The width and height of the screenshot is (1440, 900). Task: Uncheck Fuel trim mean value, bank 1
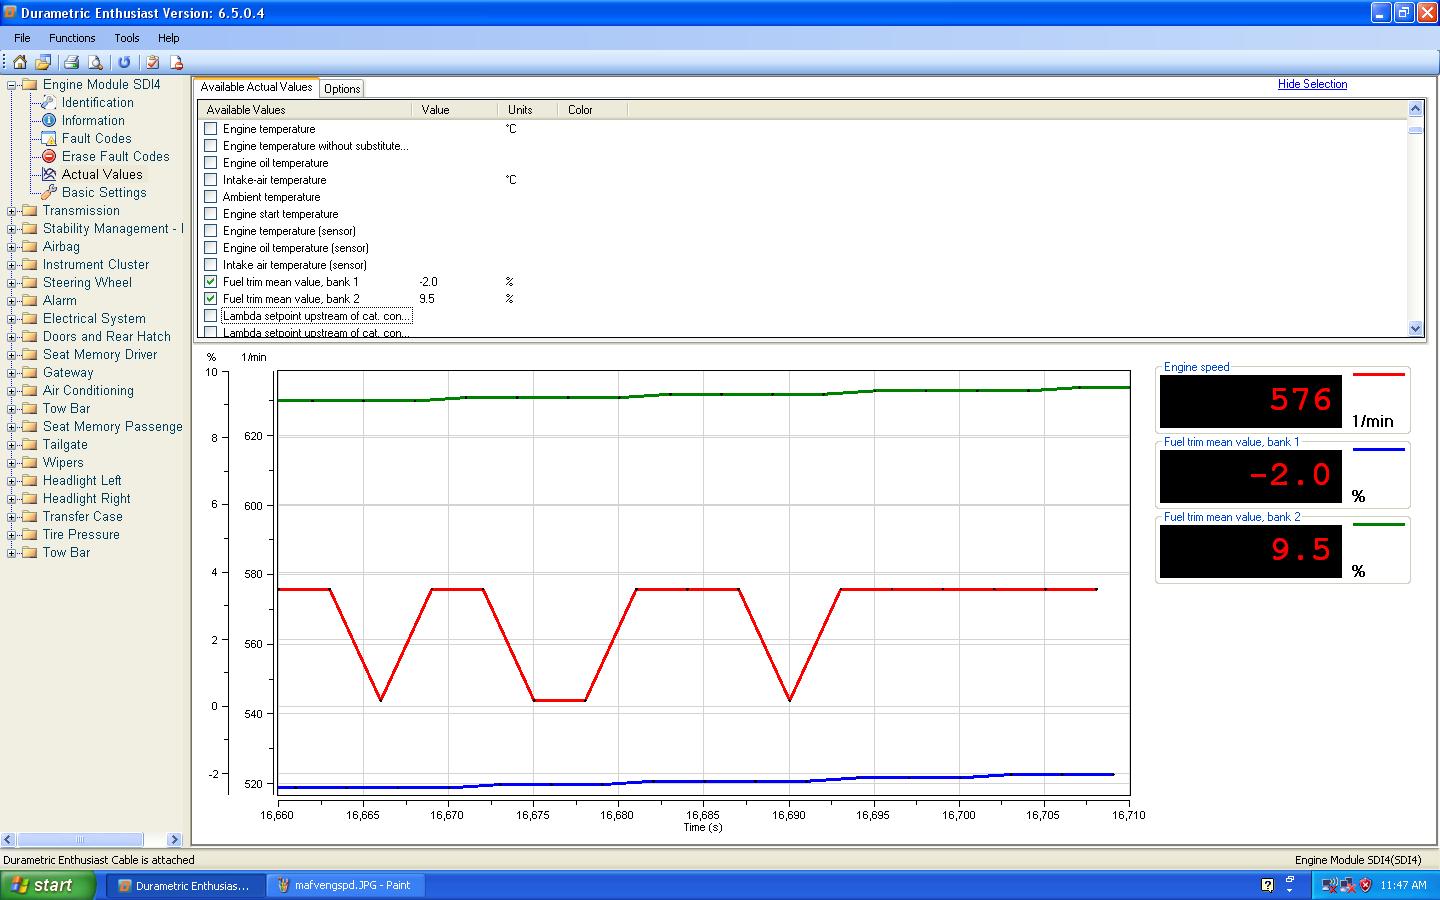210,282
